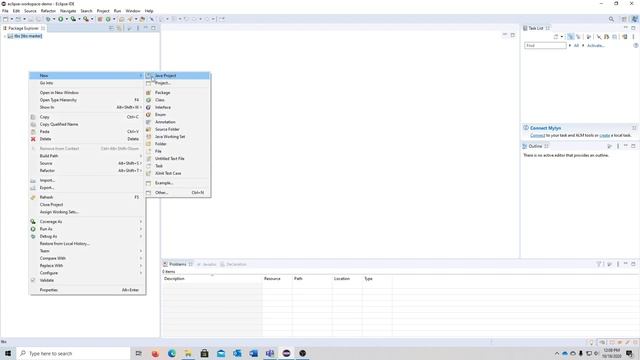The image size is (640, 360).
Task: Click the Java perspective icon
Action: (634, 19)
